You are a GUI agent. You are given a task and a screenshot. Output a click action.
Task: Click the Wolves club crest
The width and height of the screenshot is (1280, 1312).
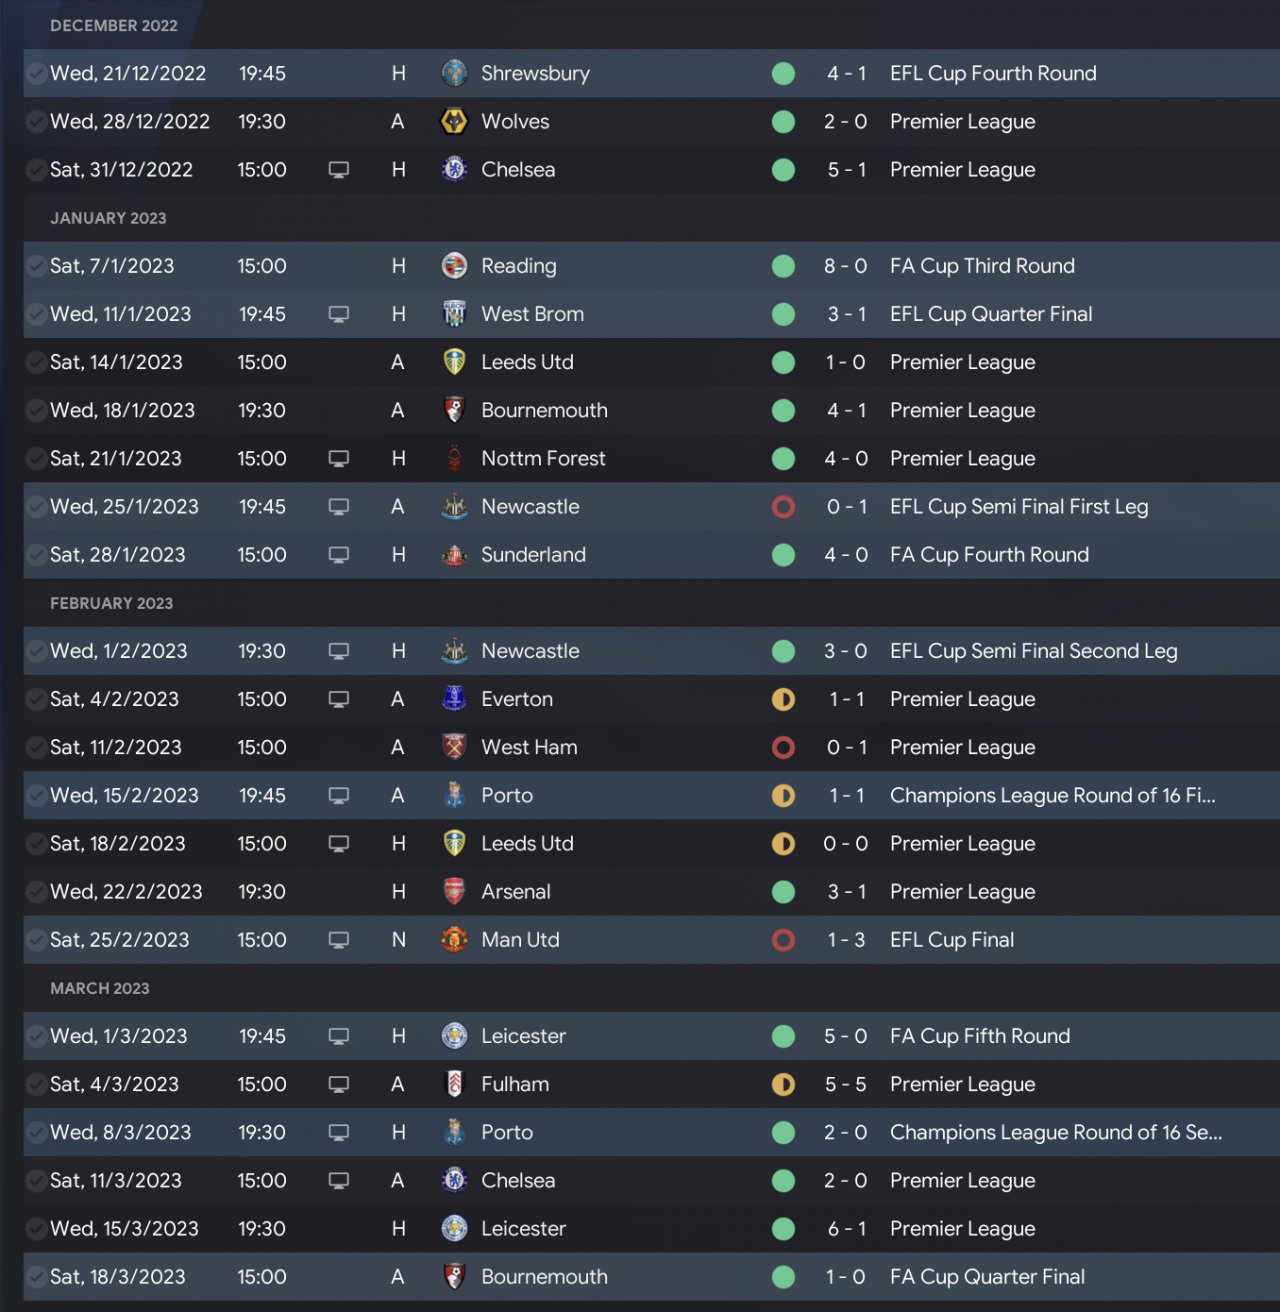454,121
